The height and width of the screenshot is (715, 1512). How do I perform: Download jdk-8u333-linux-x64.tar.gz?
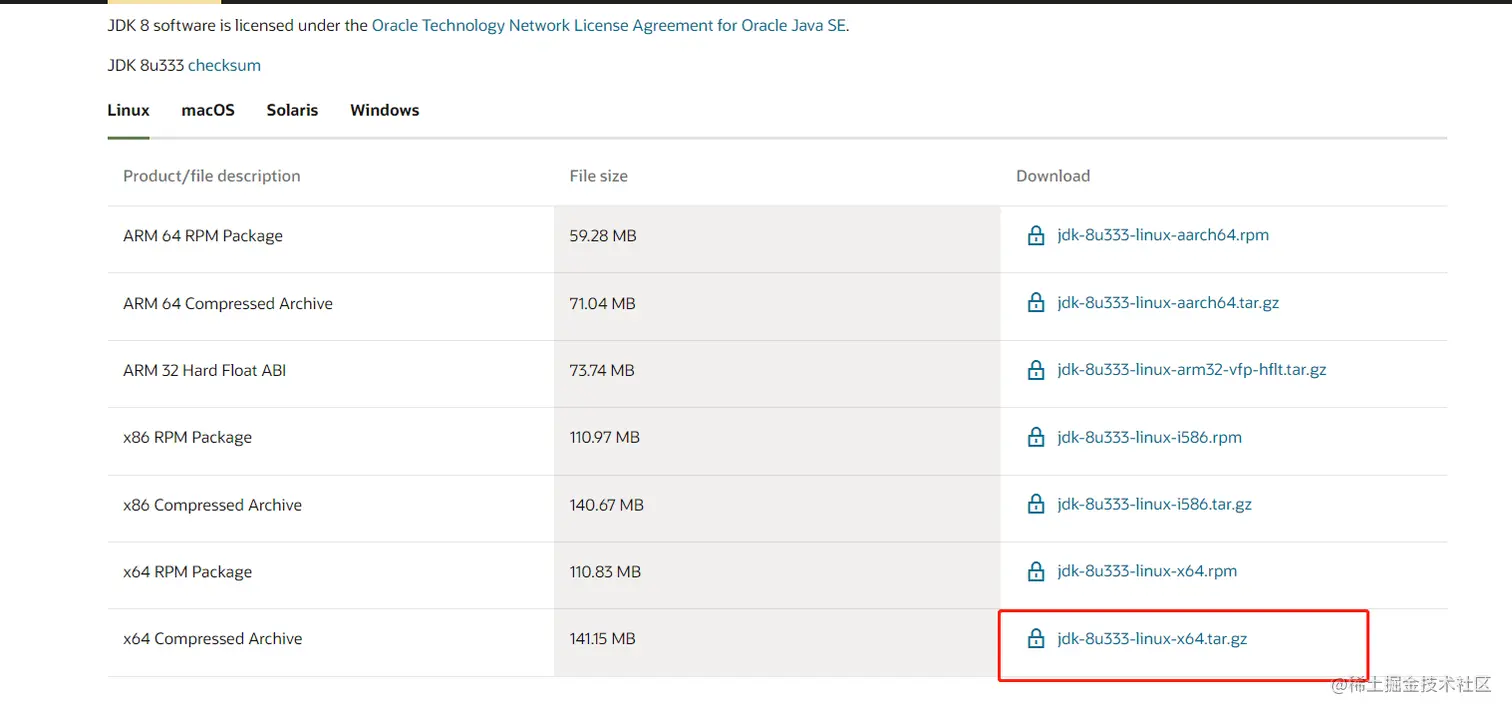point(1152,639)
